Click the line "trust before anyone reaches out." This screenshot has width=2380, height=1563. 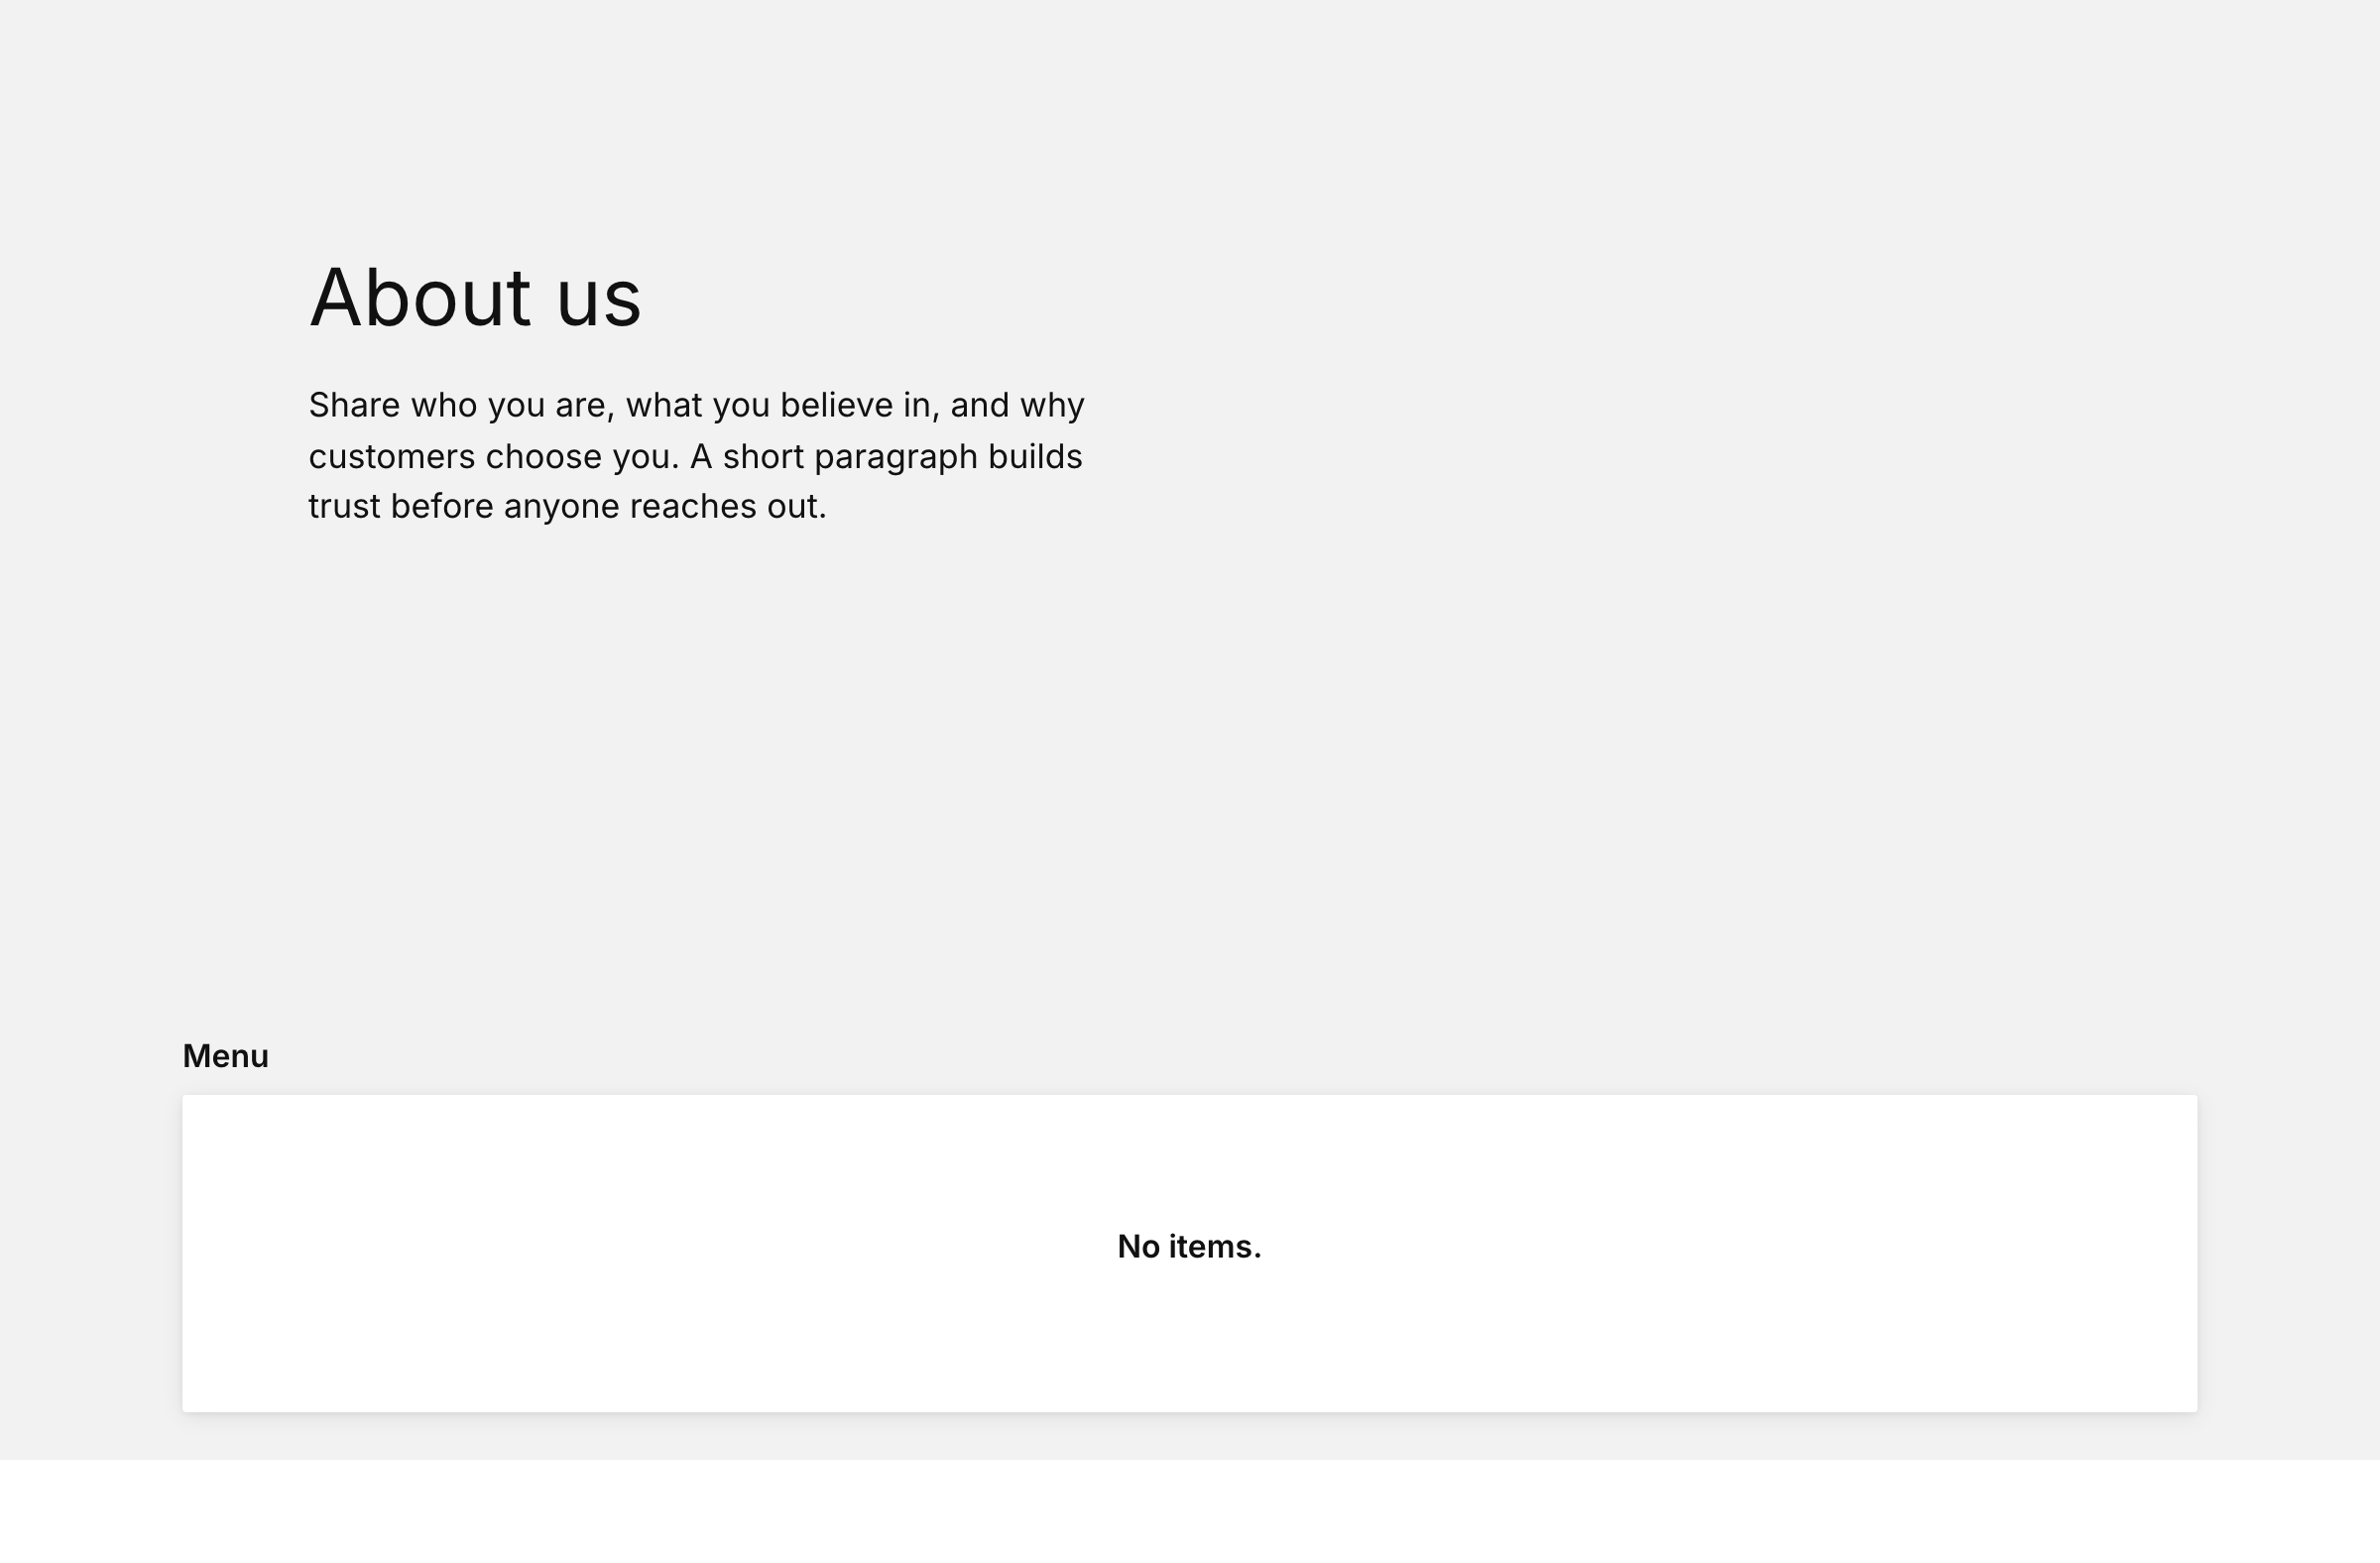[567, 507]
